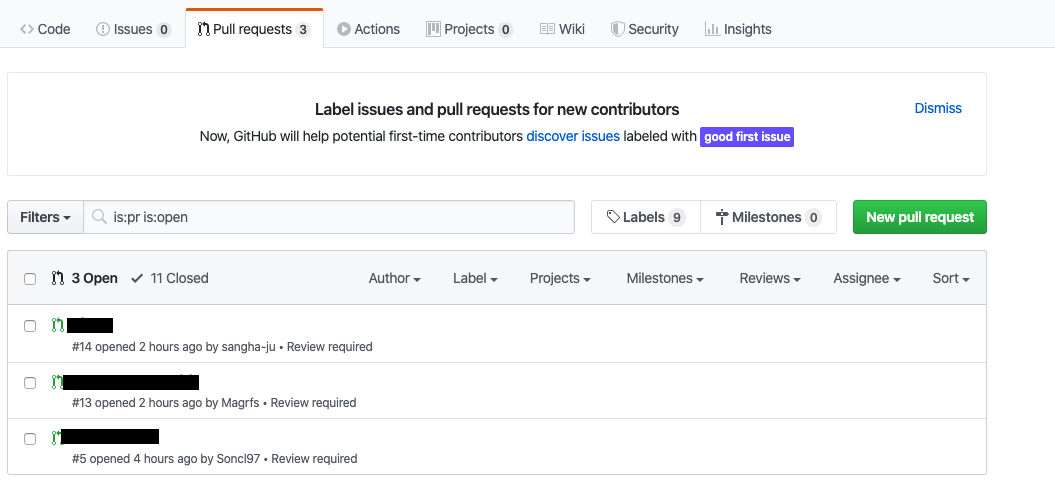Image resolution: width=1055 pixels, height=504 pixels.
Task: Click the search magnifier icon
Action: 100,217
